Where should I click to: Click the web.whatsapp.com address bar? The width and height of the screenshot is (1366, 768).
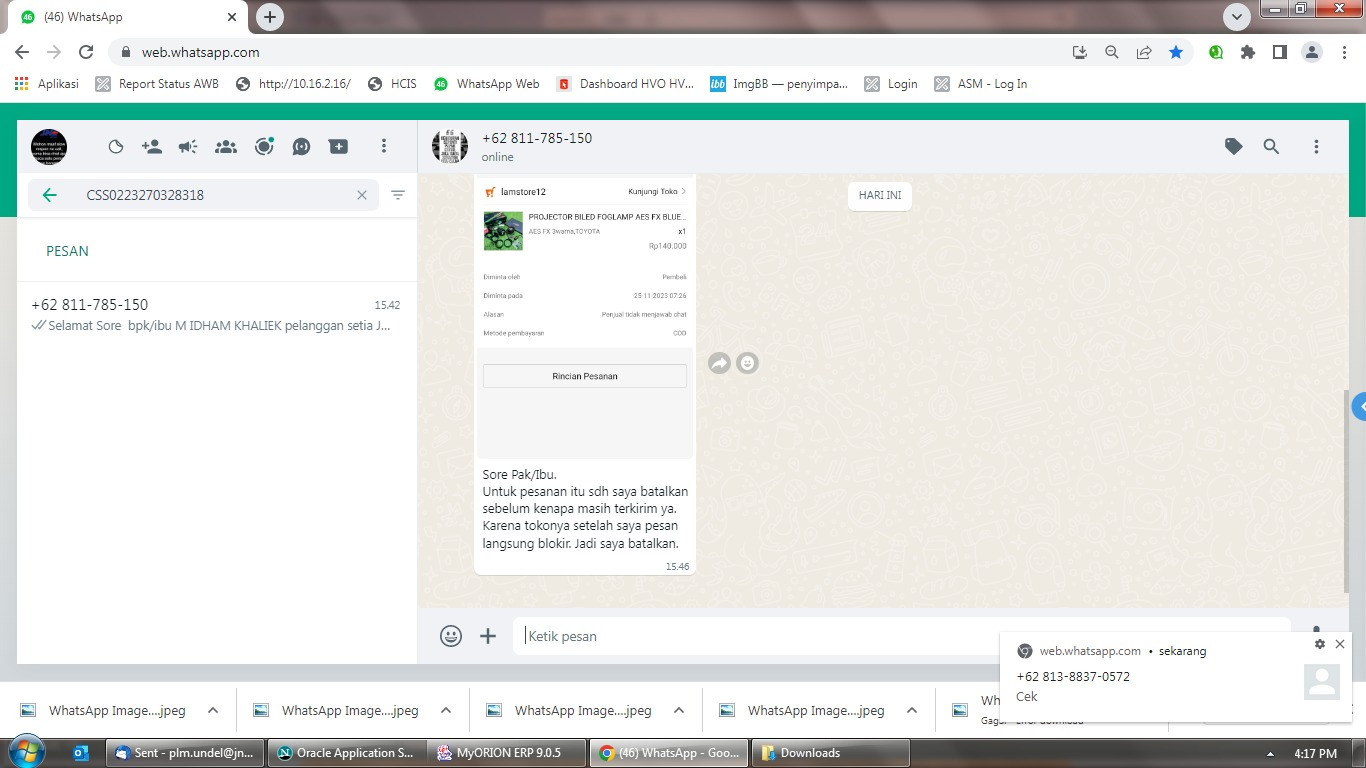(x=590, y=52)
